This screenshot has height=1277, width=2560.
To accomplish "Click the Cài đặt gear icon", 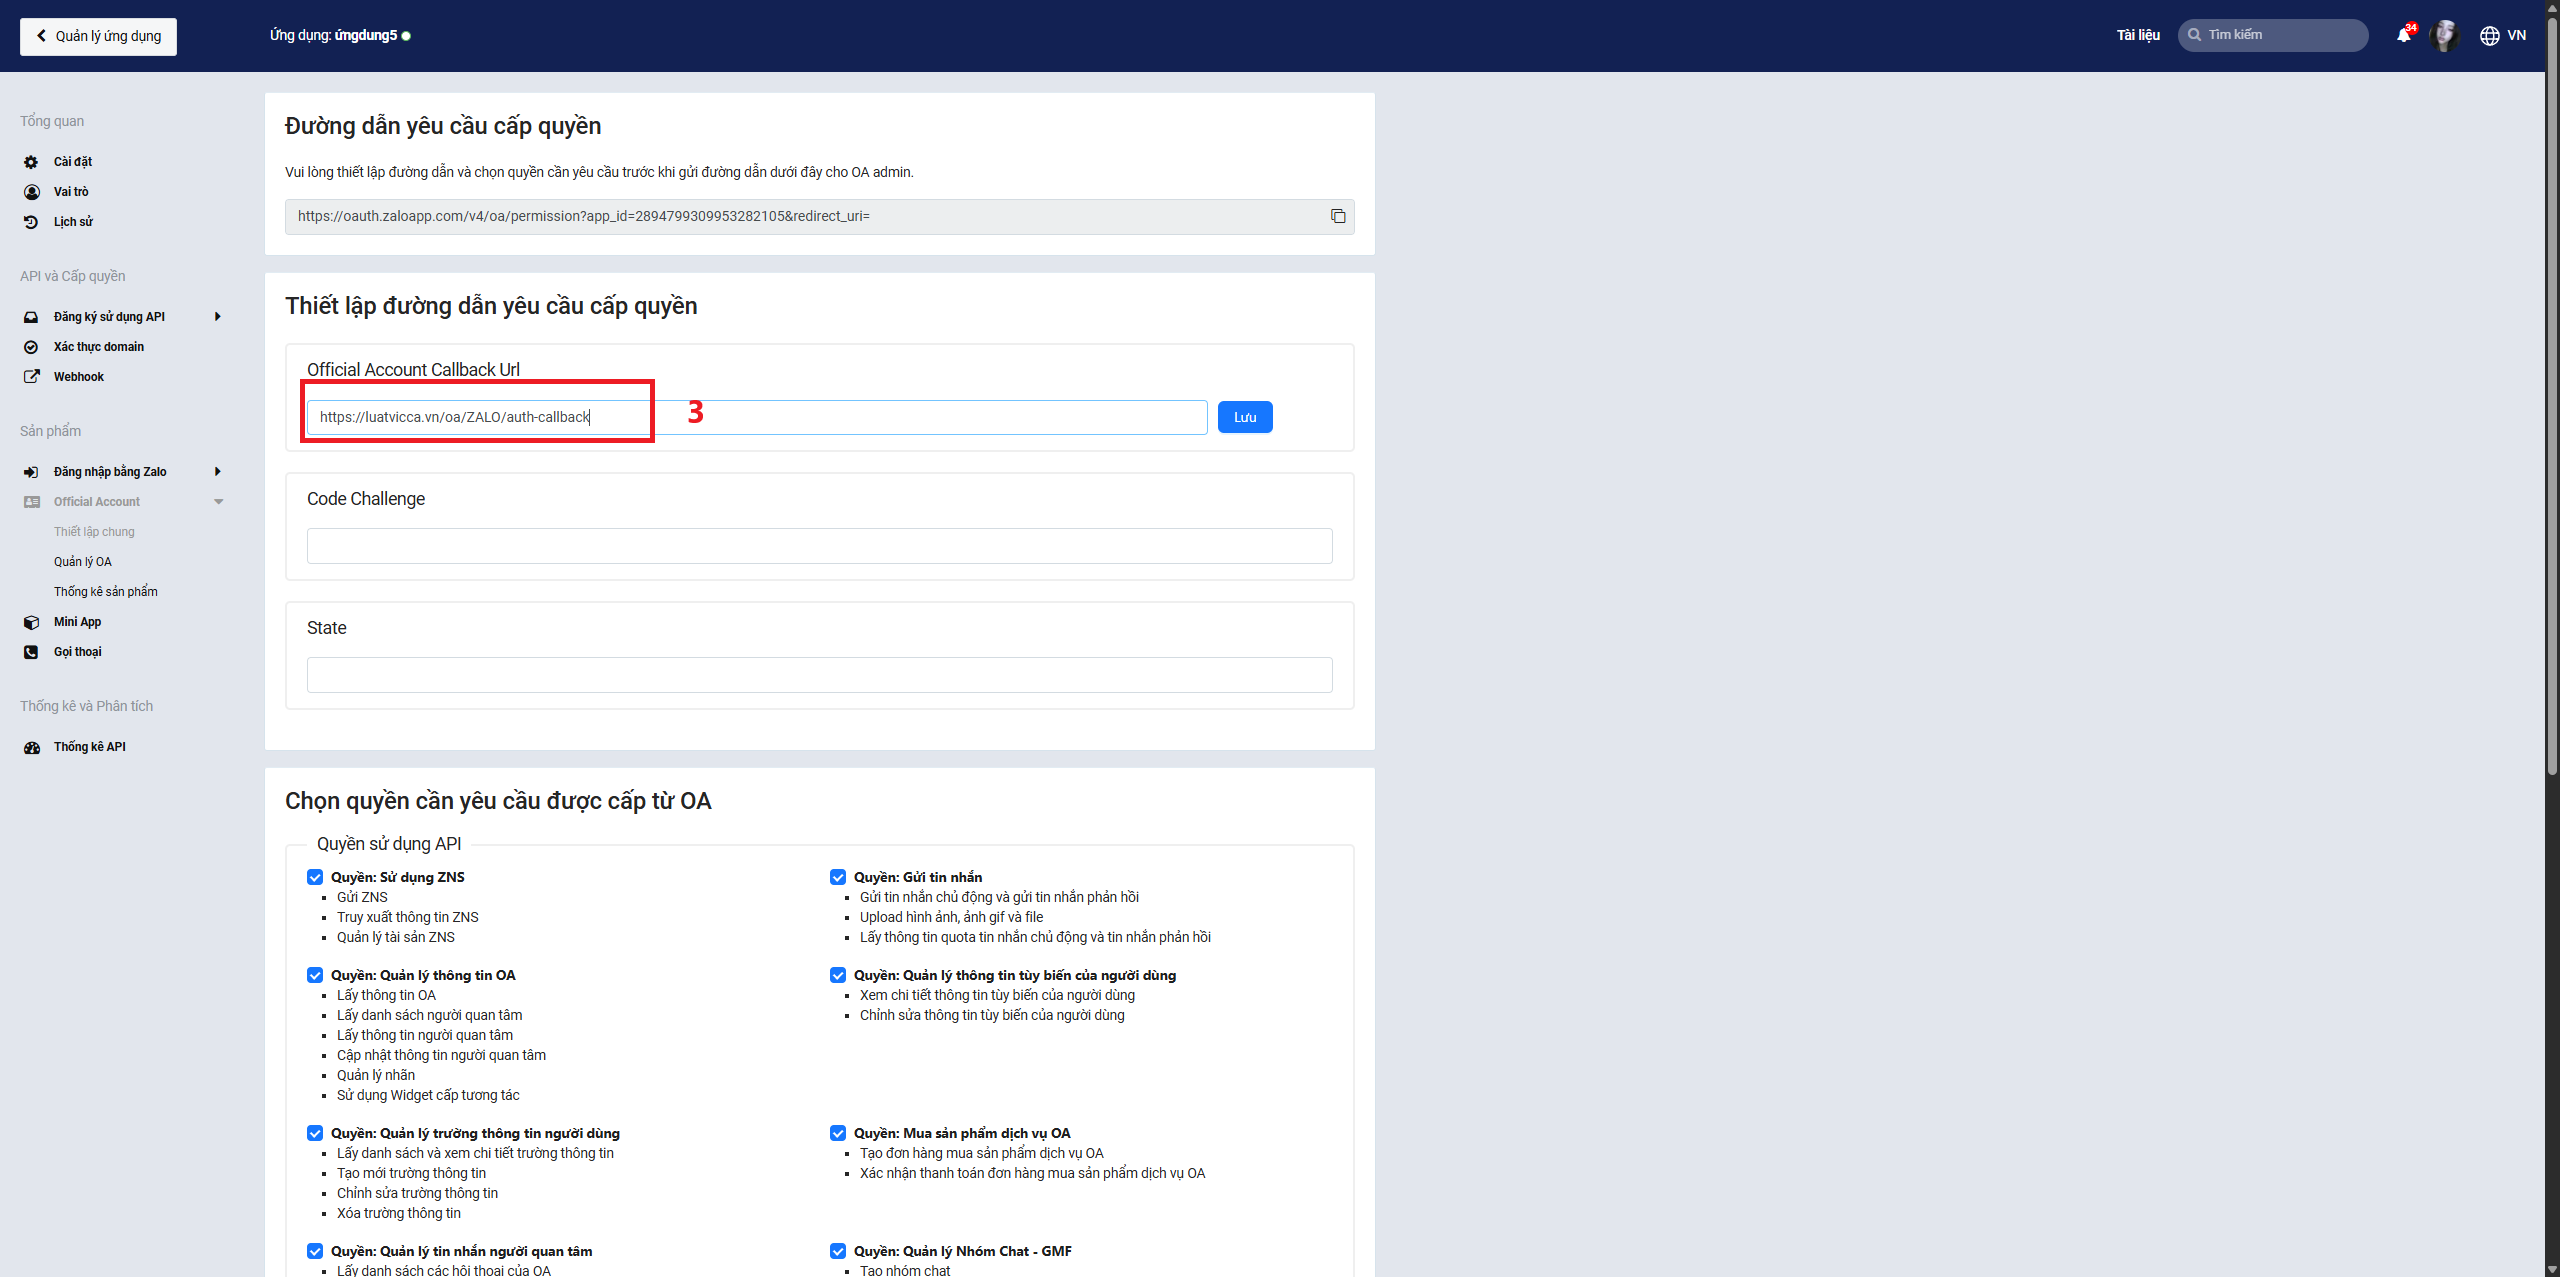I will point(31,162).
